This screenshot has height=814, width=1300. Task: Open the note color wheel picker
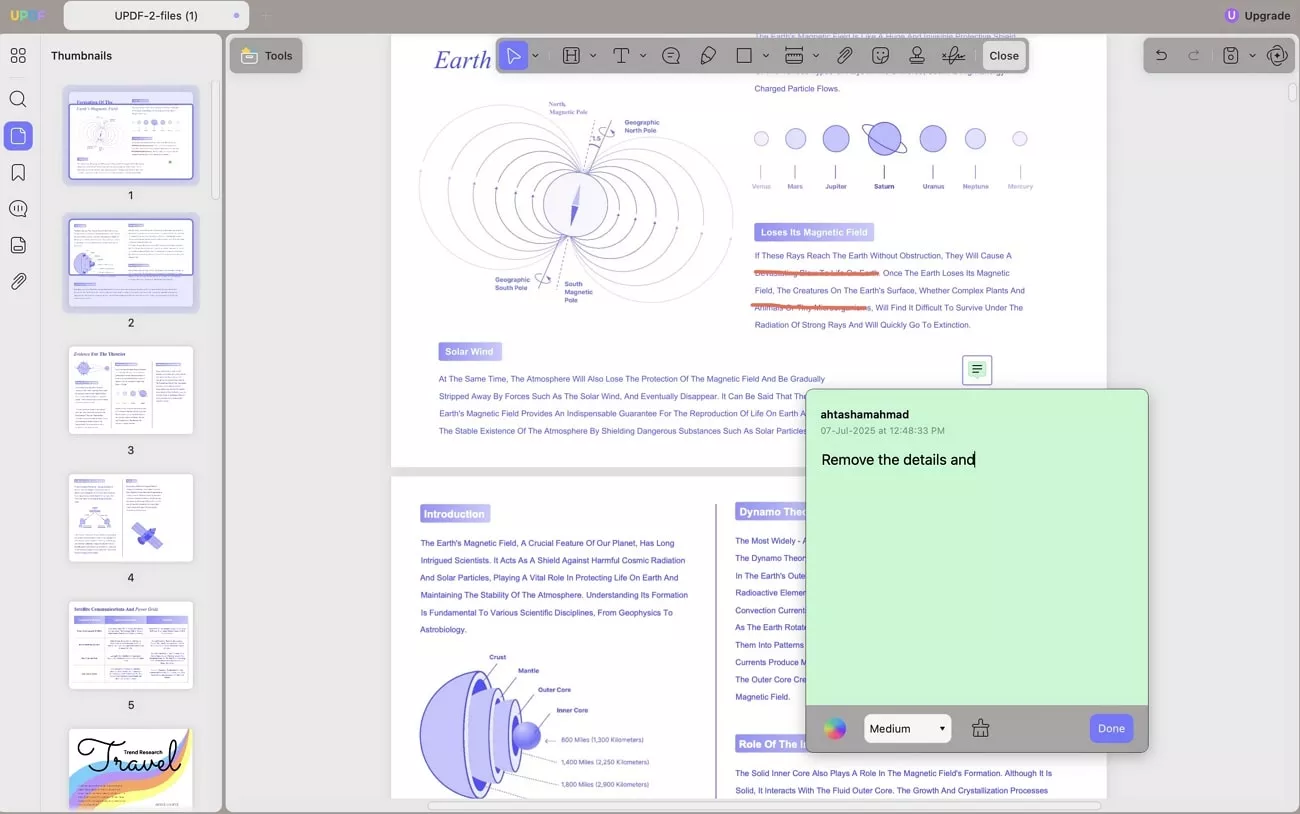(834, 729)
